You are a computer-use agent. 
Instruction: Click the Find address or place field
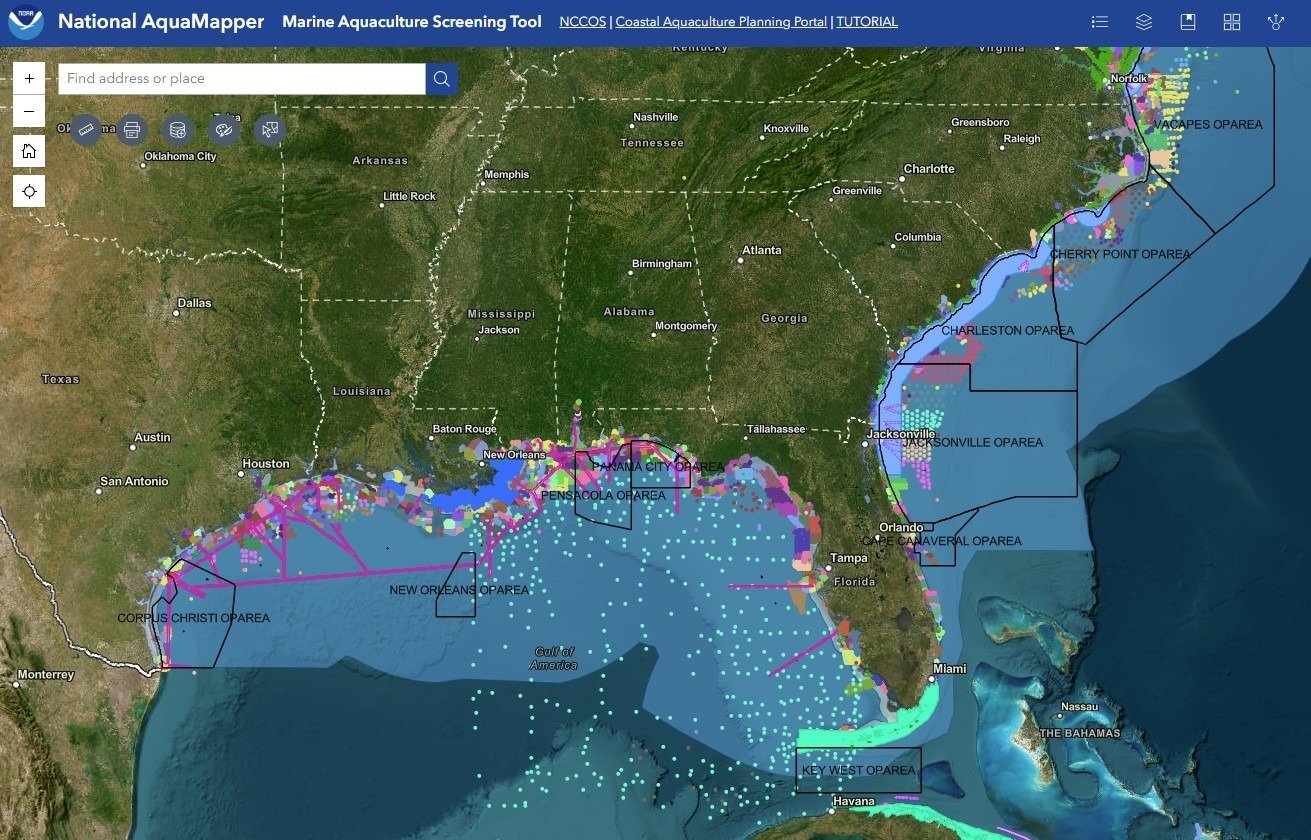tap(240, 79)
